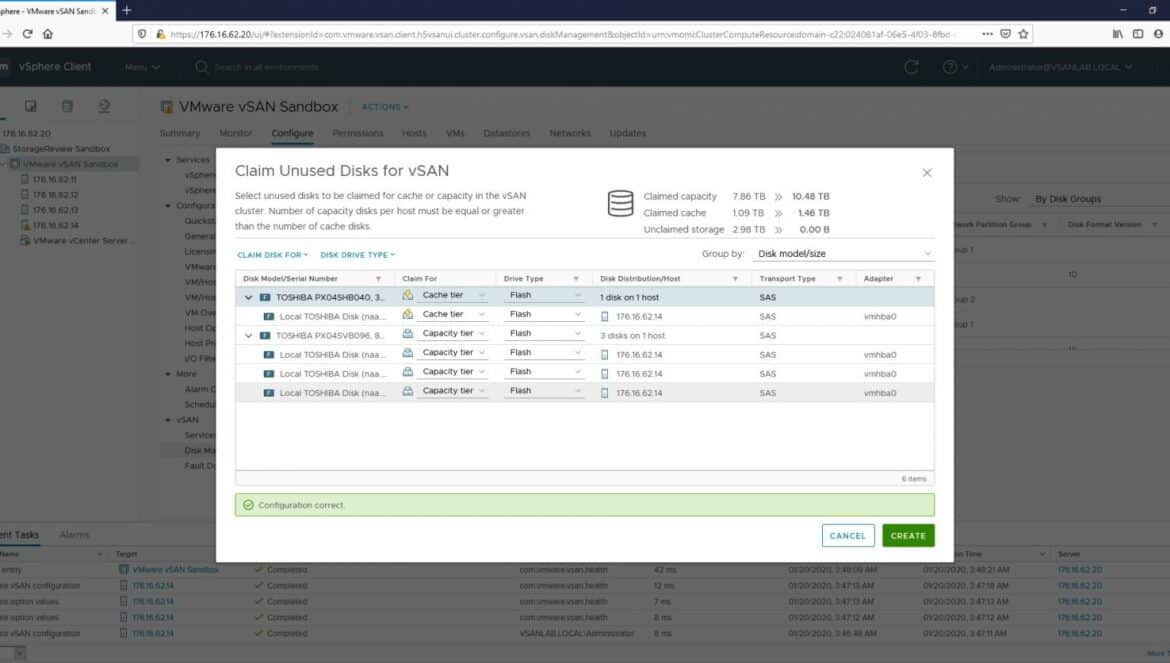This screenshot has height=663, width=1170.
Task: Switch to the Monitor tab
Action: pos(236,133)
